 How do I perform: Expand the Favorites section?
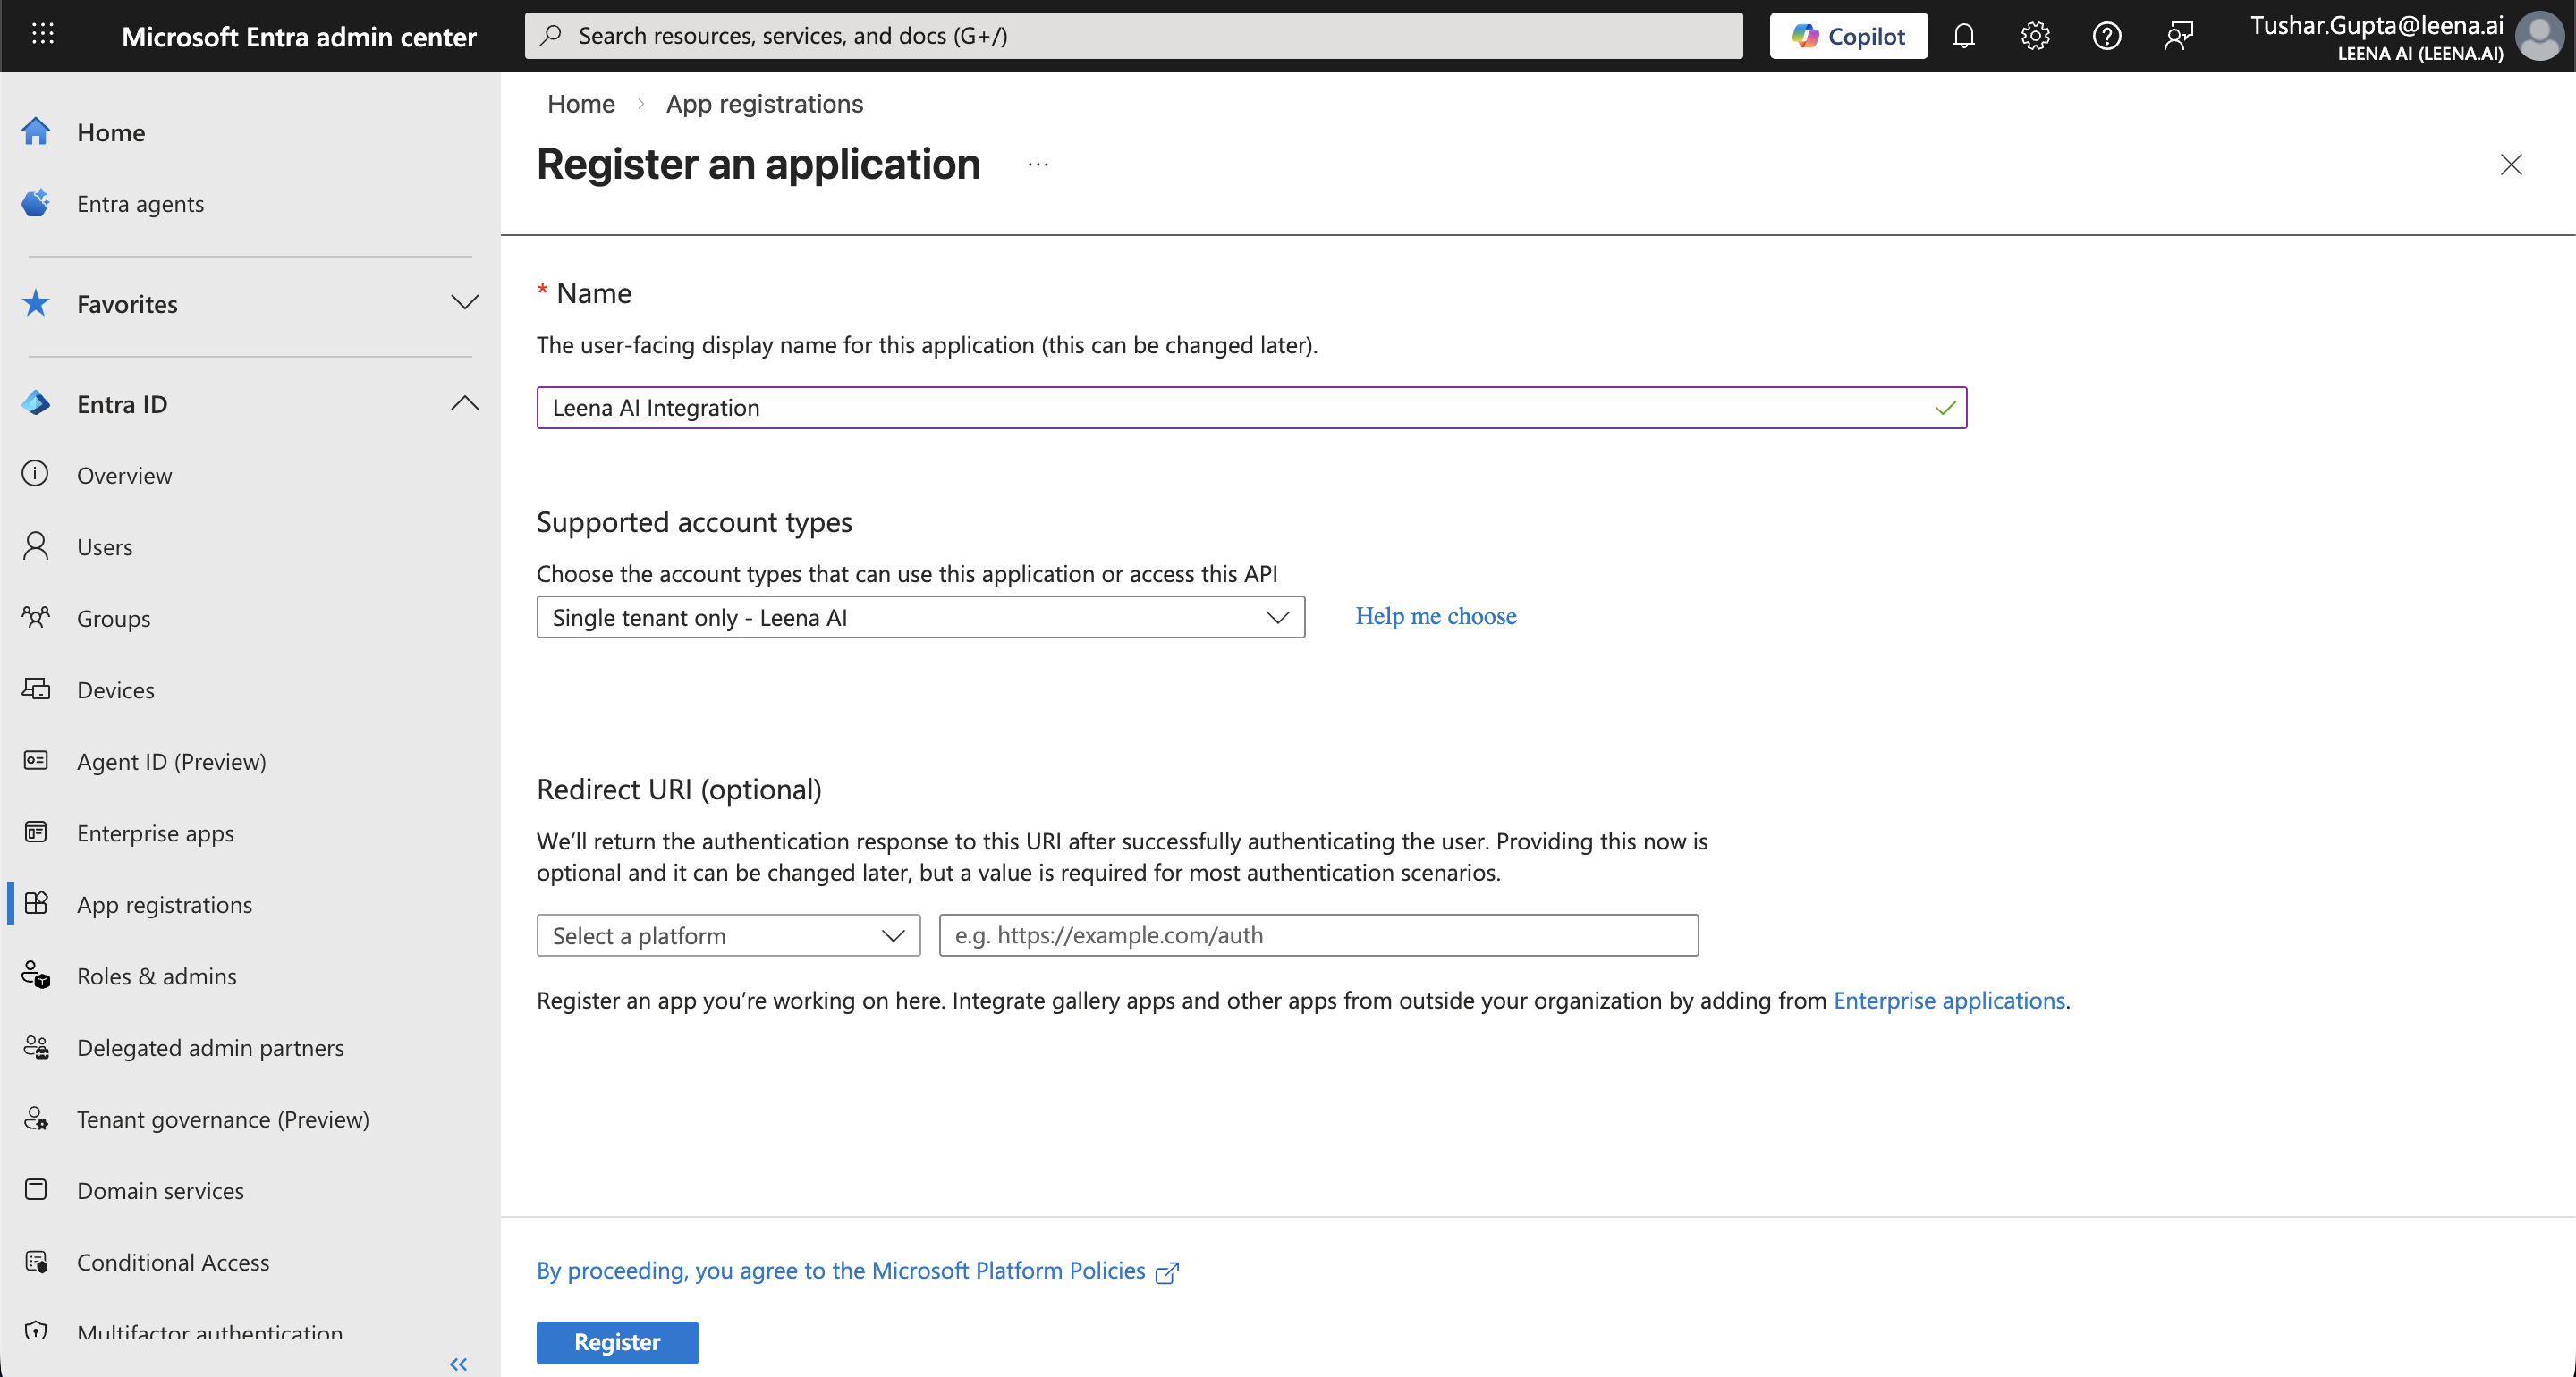(x=464, y=303)
